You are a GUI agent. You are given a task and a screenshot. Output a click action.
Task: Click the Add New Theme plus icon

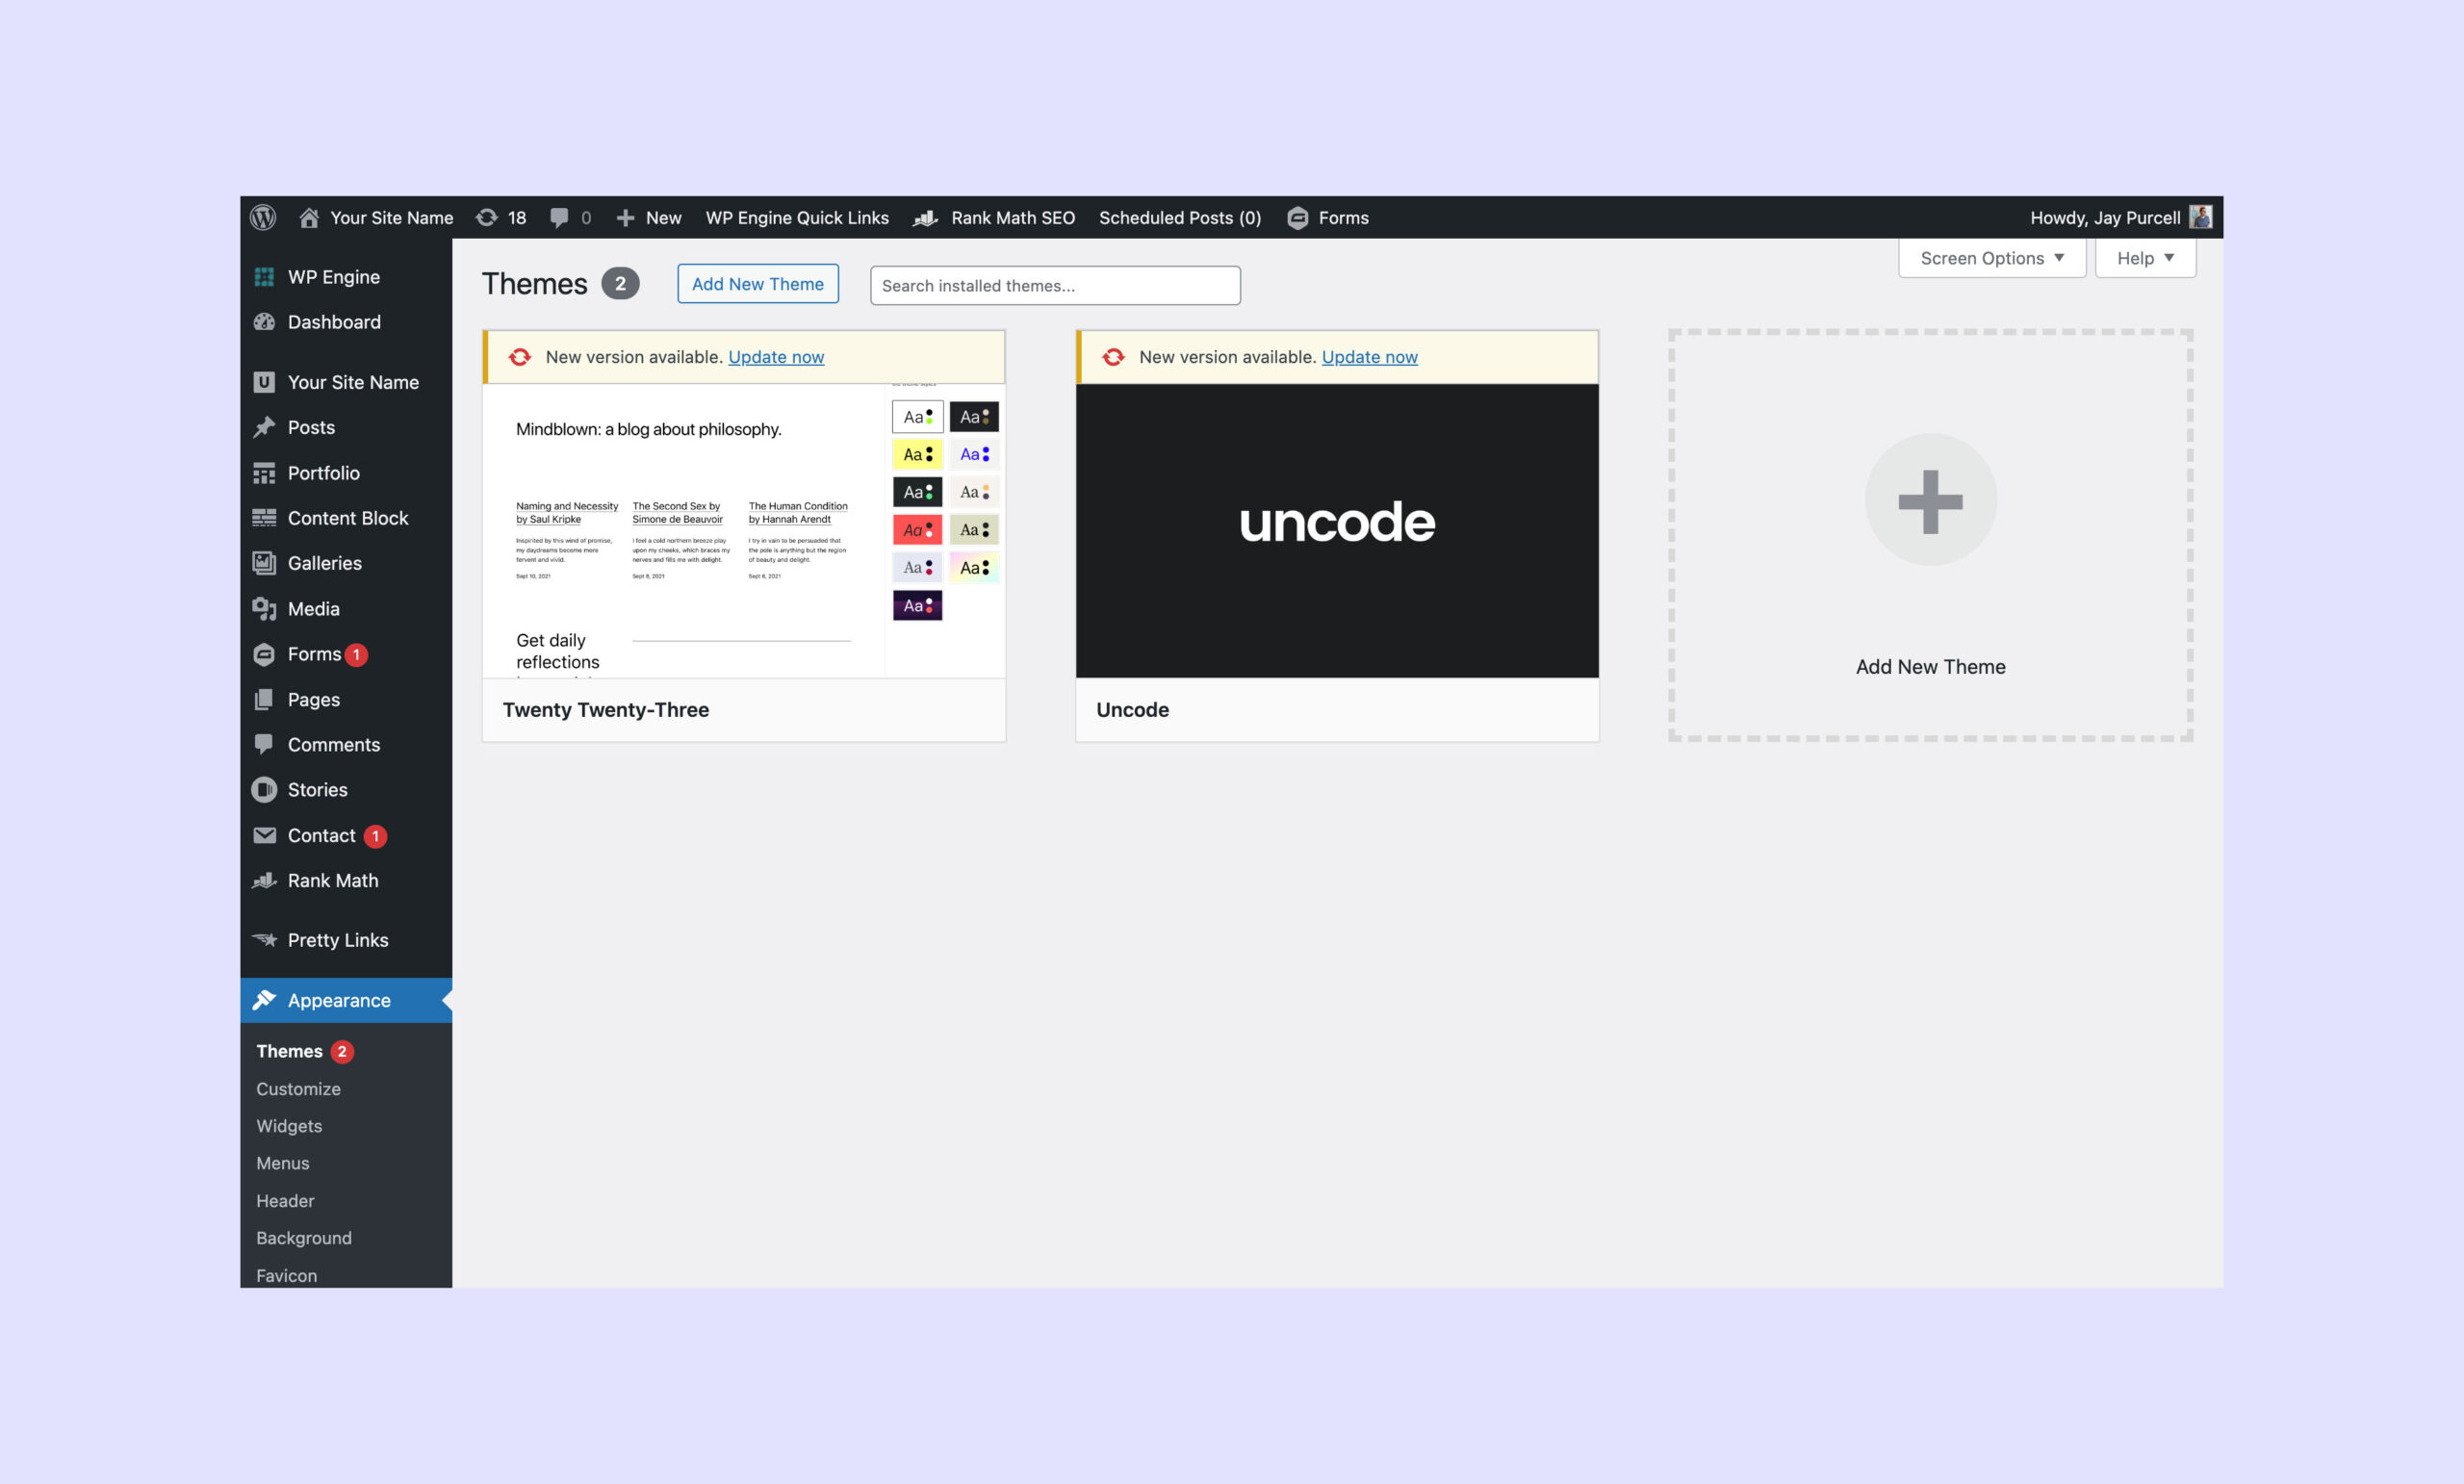pyautogui.click(x=1927, y=499)
